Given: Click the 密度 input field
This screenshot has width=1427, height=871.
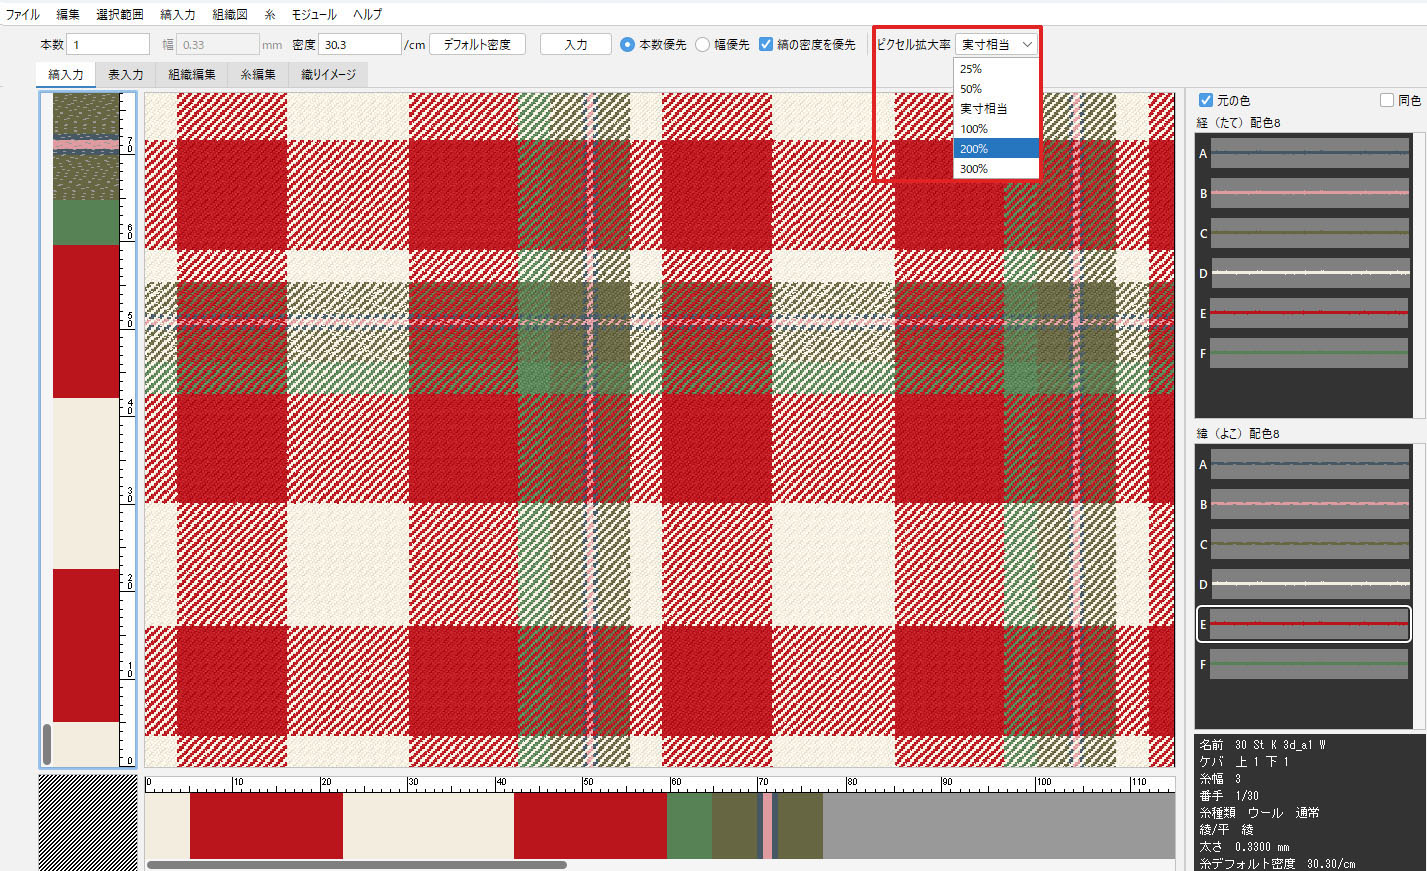Looking at the screenshot, I should pos(359,45).
